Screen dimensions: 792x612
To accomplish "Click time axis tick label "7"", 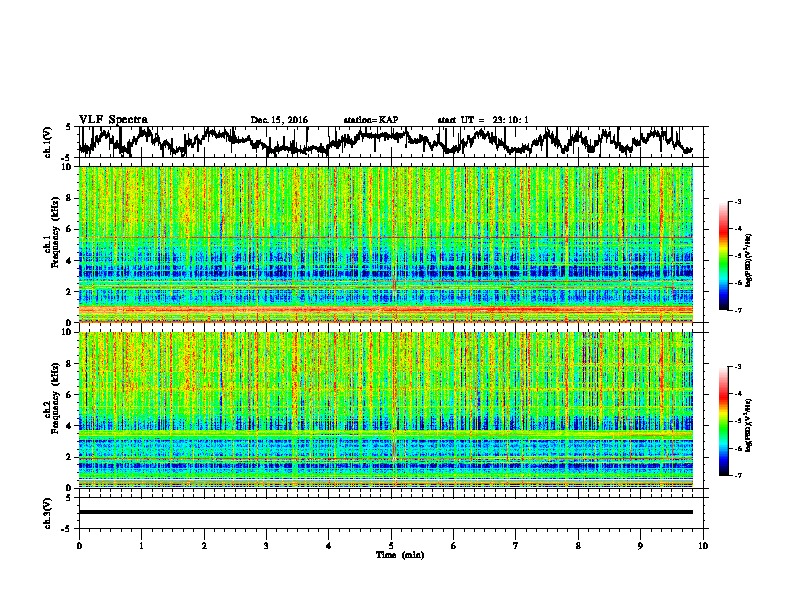I will (516, 546).
